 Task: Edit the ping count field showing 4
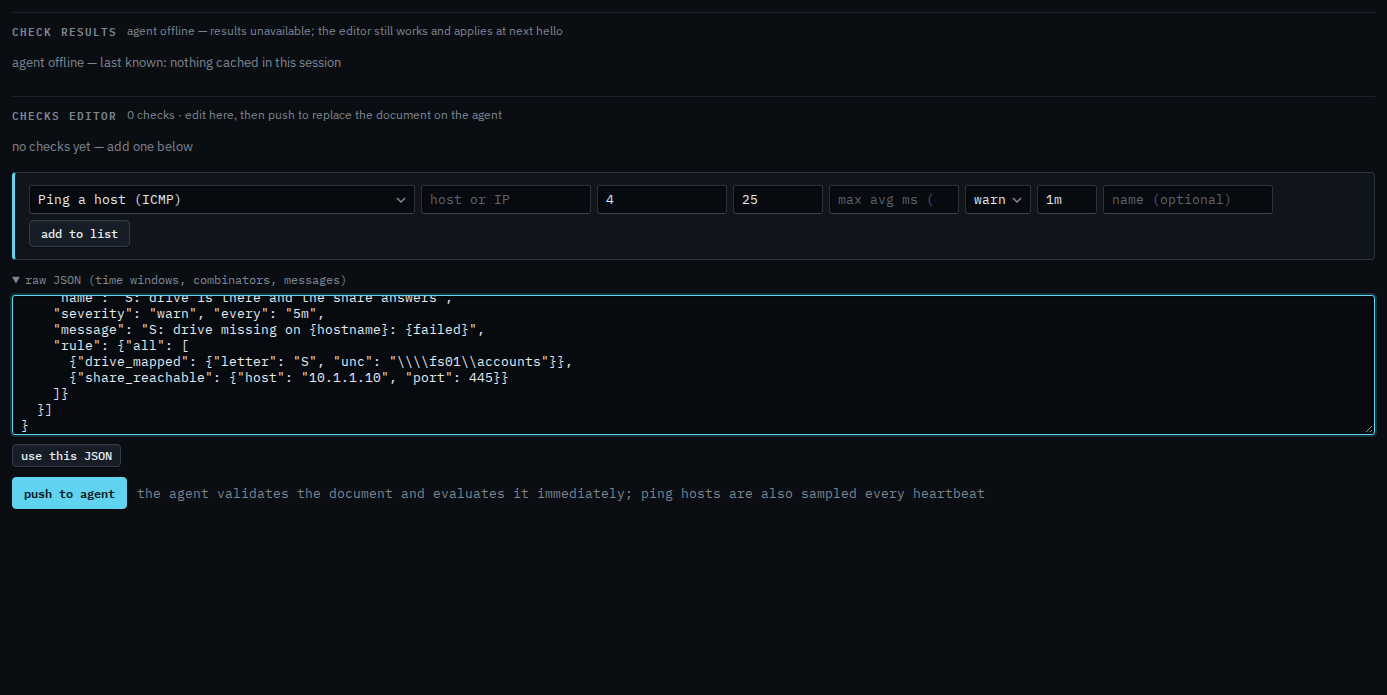[x=662, y=199]
